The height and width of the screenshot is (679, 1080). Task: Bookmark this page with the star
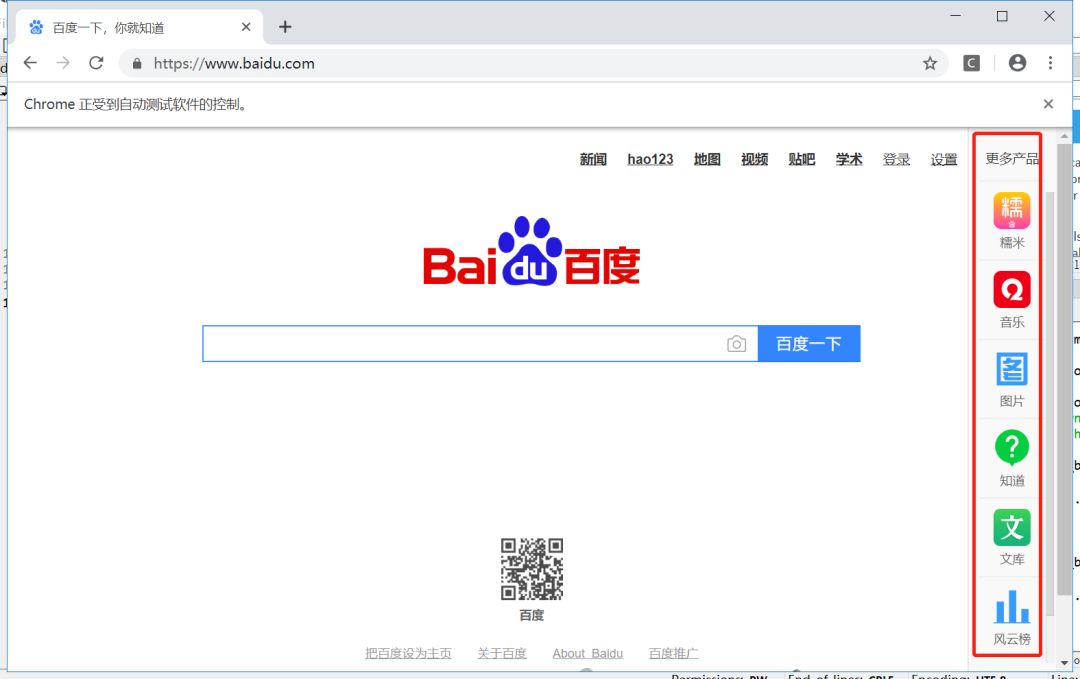(x=930, y=63)
